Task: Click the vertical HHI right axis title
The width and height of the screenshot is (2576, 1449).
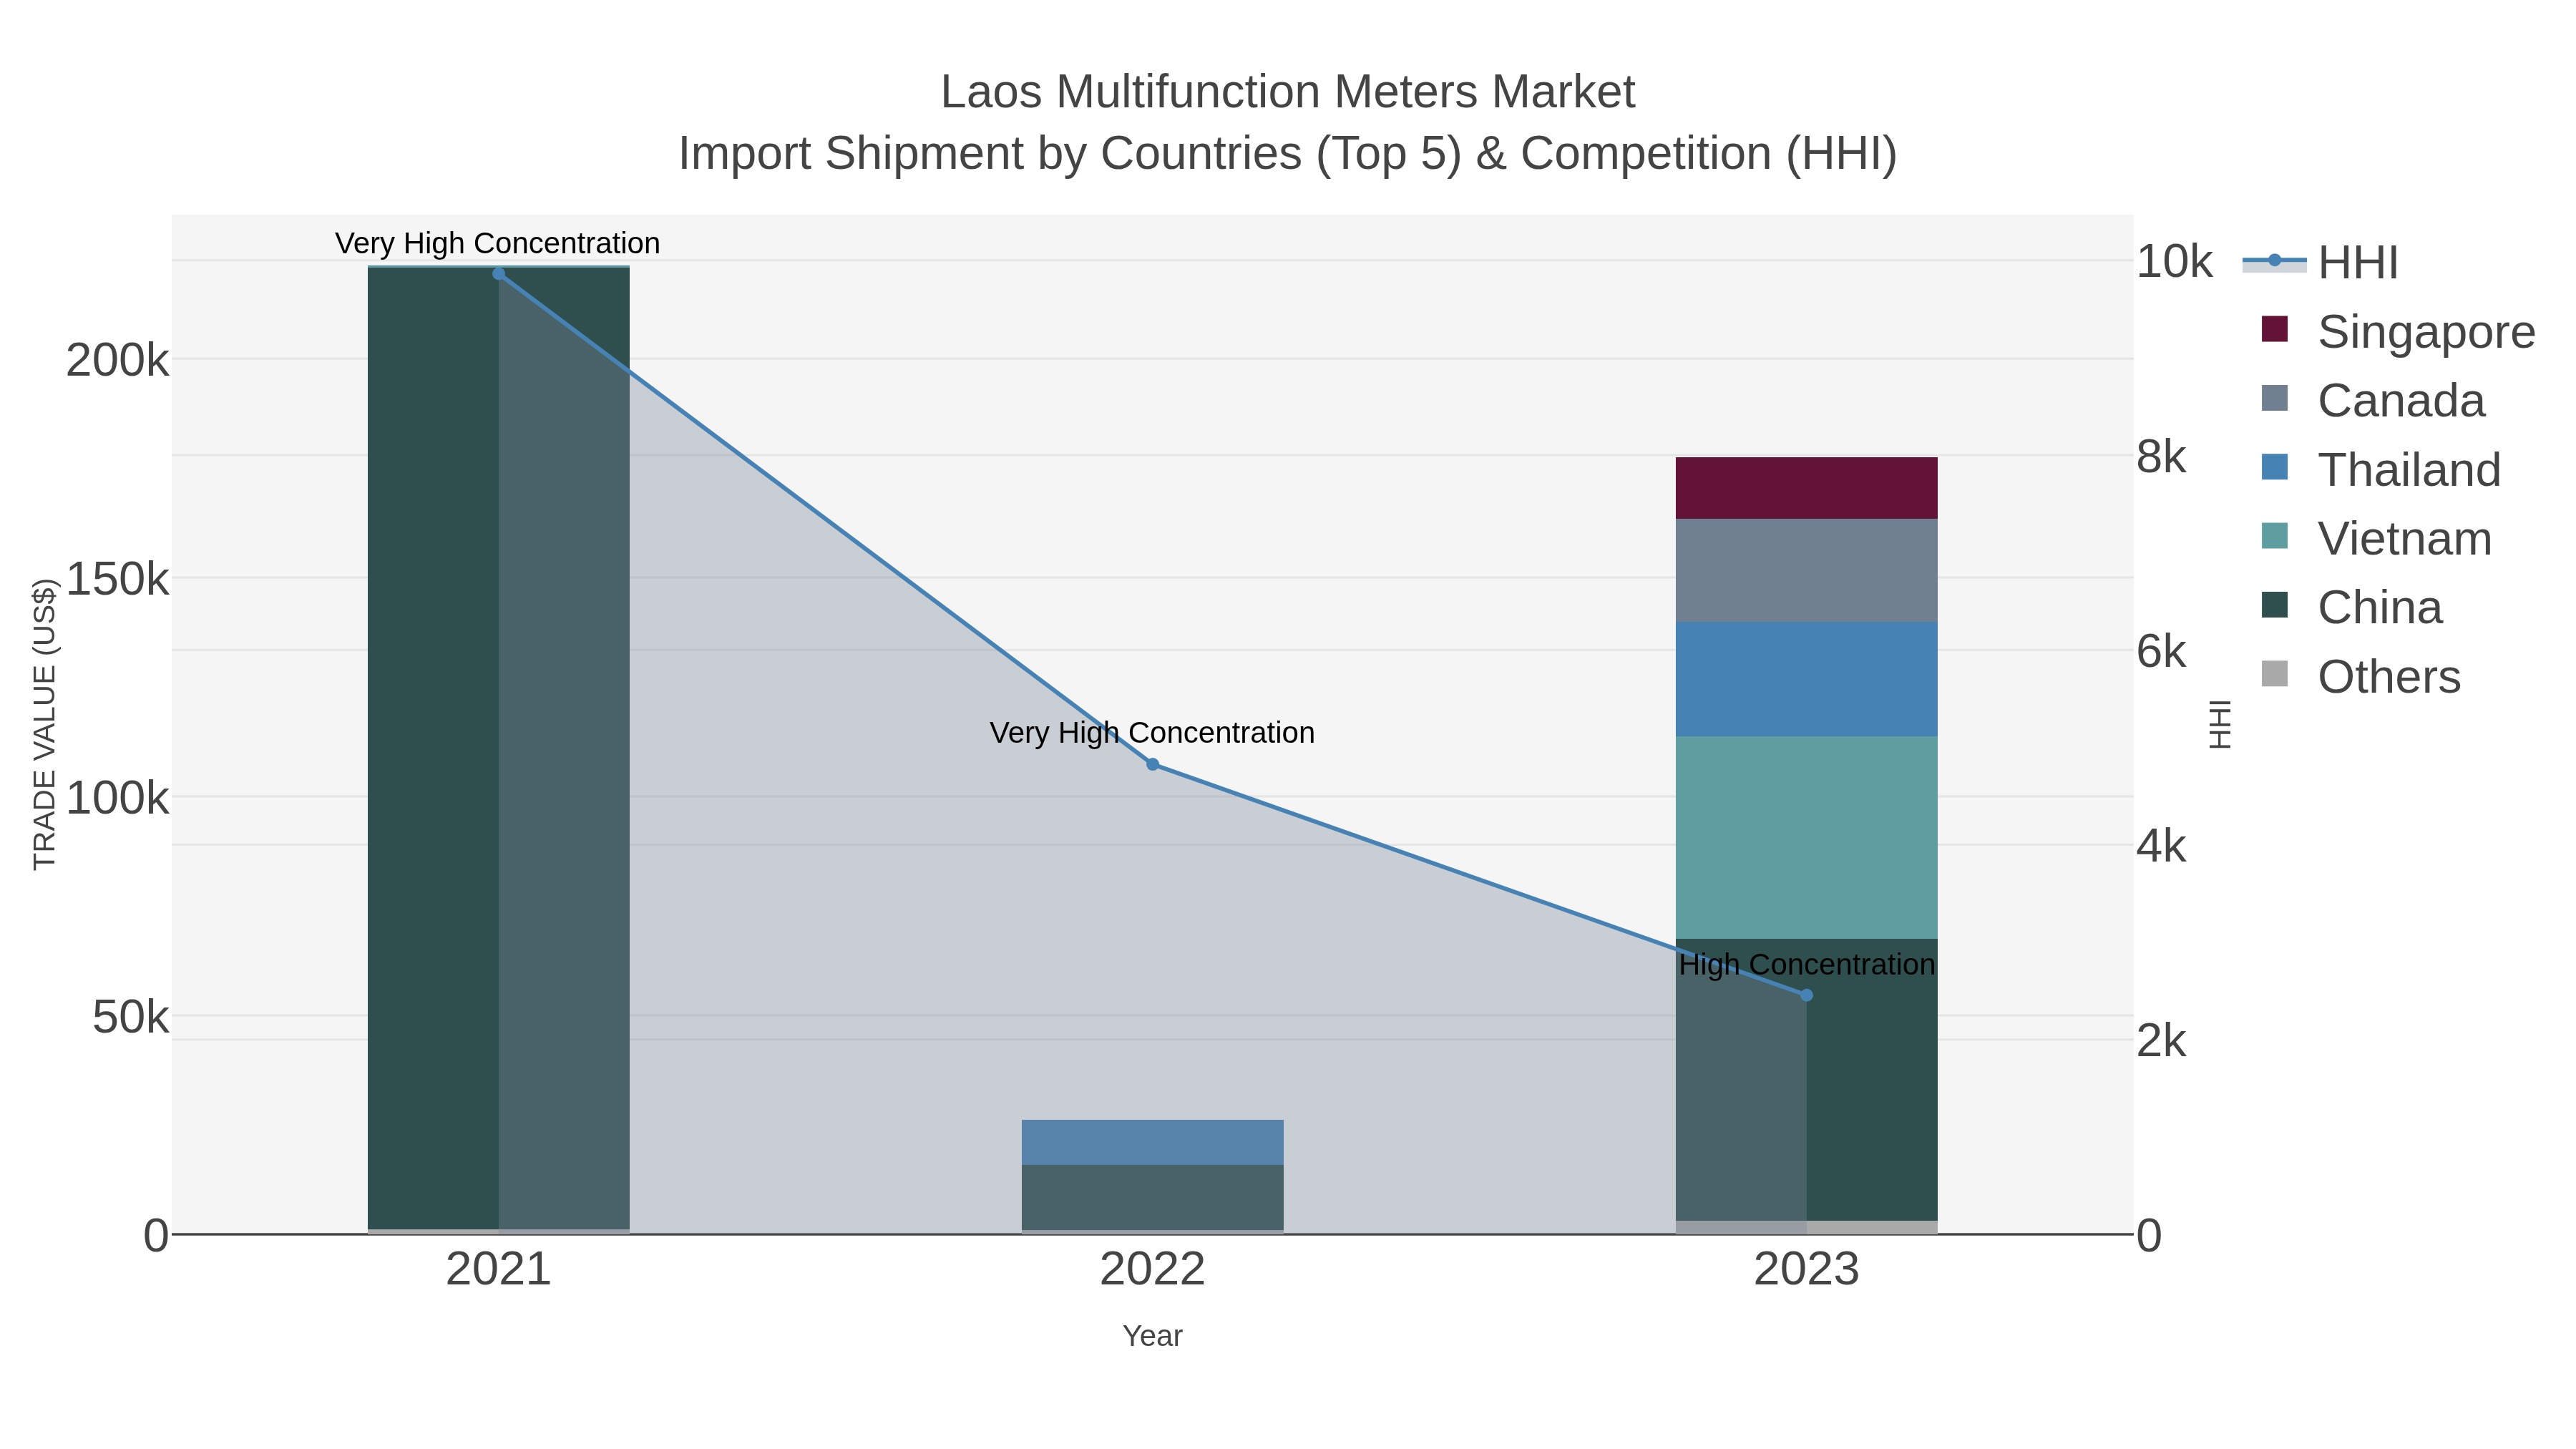Action: tap(2219, 724)
